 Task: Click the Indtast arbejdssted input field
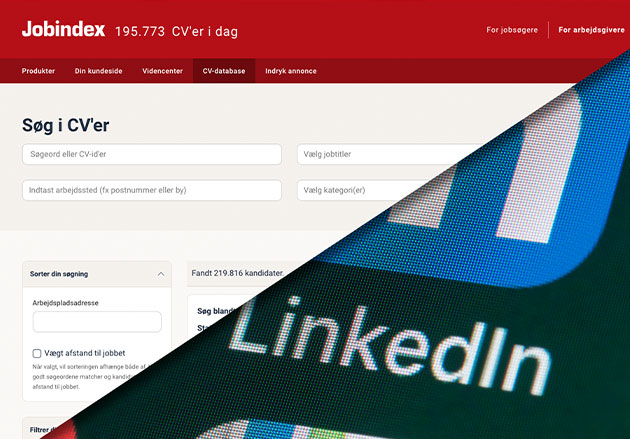pyautogui.click(x=151, y=190)
